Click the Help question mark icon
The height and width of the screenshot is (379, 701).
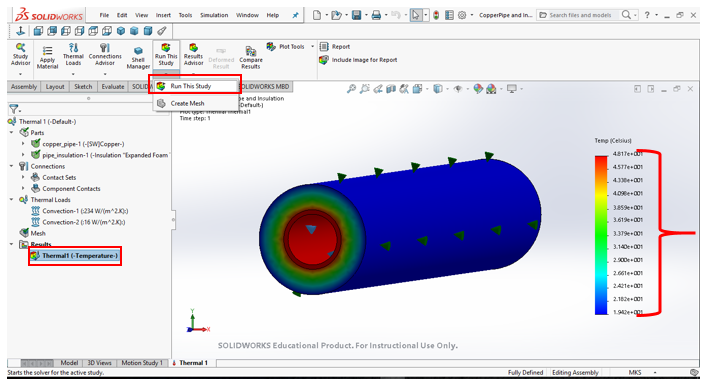pyautogui.click(x=647, y=15)
